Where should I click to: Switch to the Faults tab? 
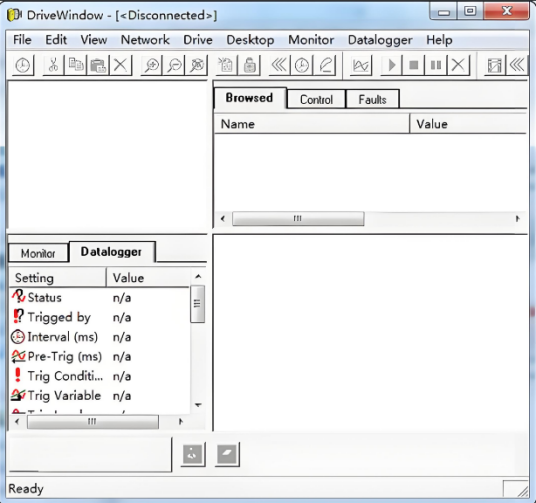coord(372,100)
